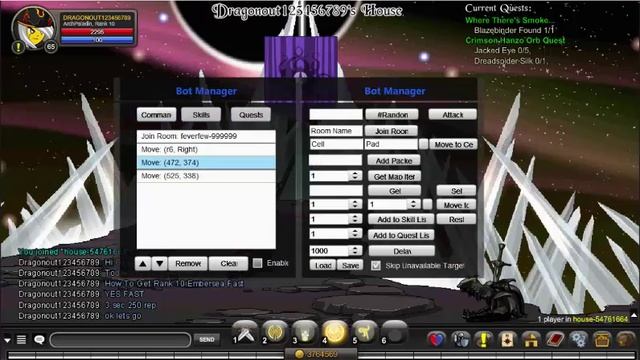
Task: Click the #Random button
Action: (392, 115)
